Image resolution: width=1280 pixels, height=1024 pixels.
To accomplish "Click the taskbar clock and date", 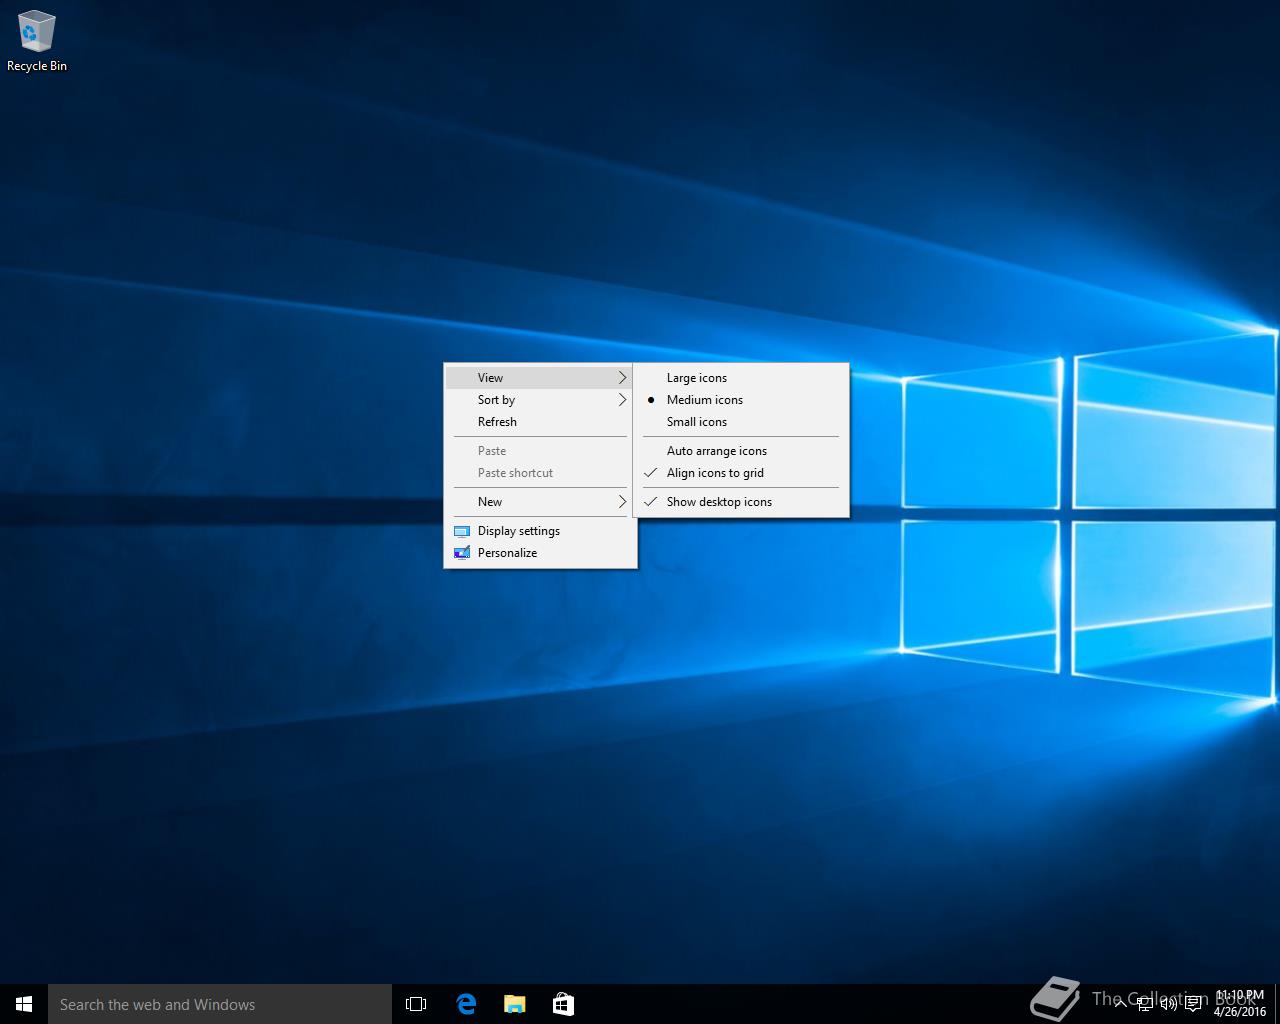I will pos(1239,1004).
